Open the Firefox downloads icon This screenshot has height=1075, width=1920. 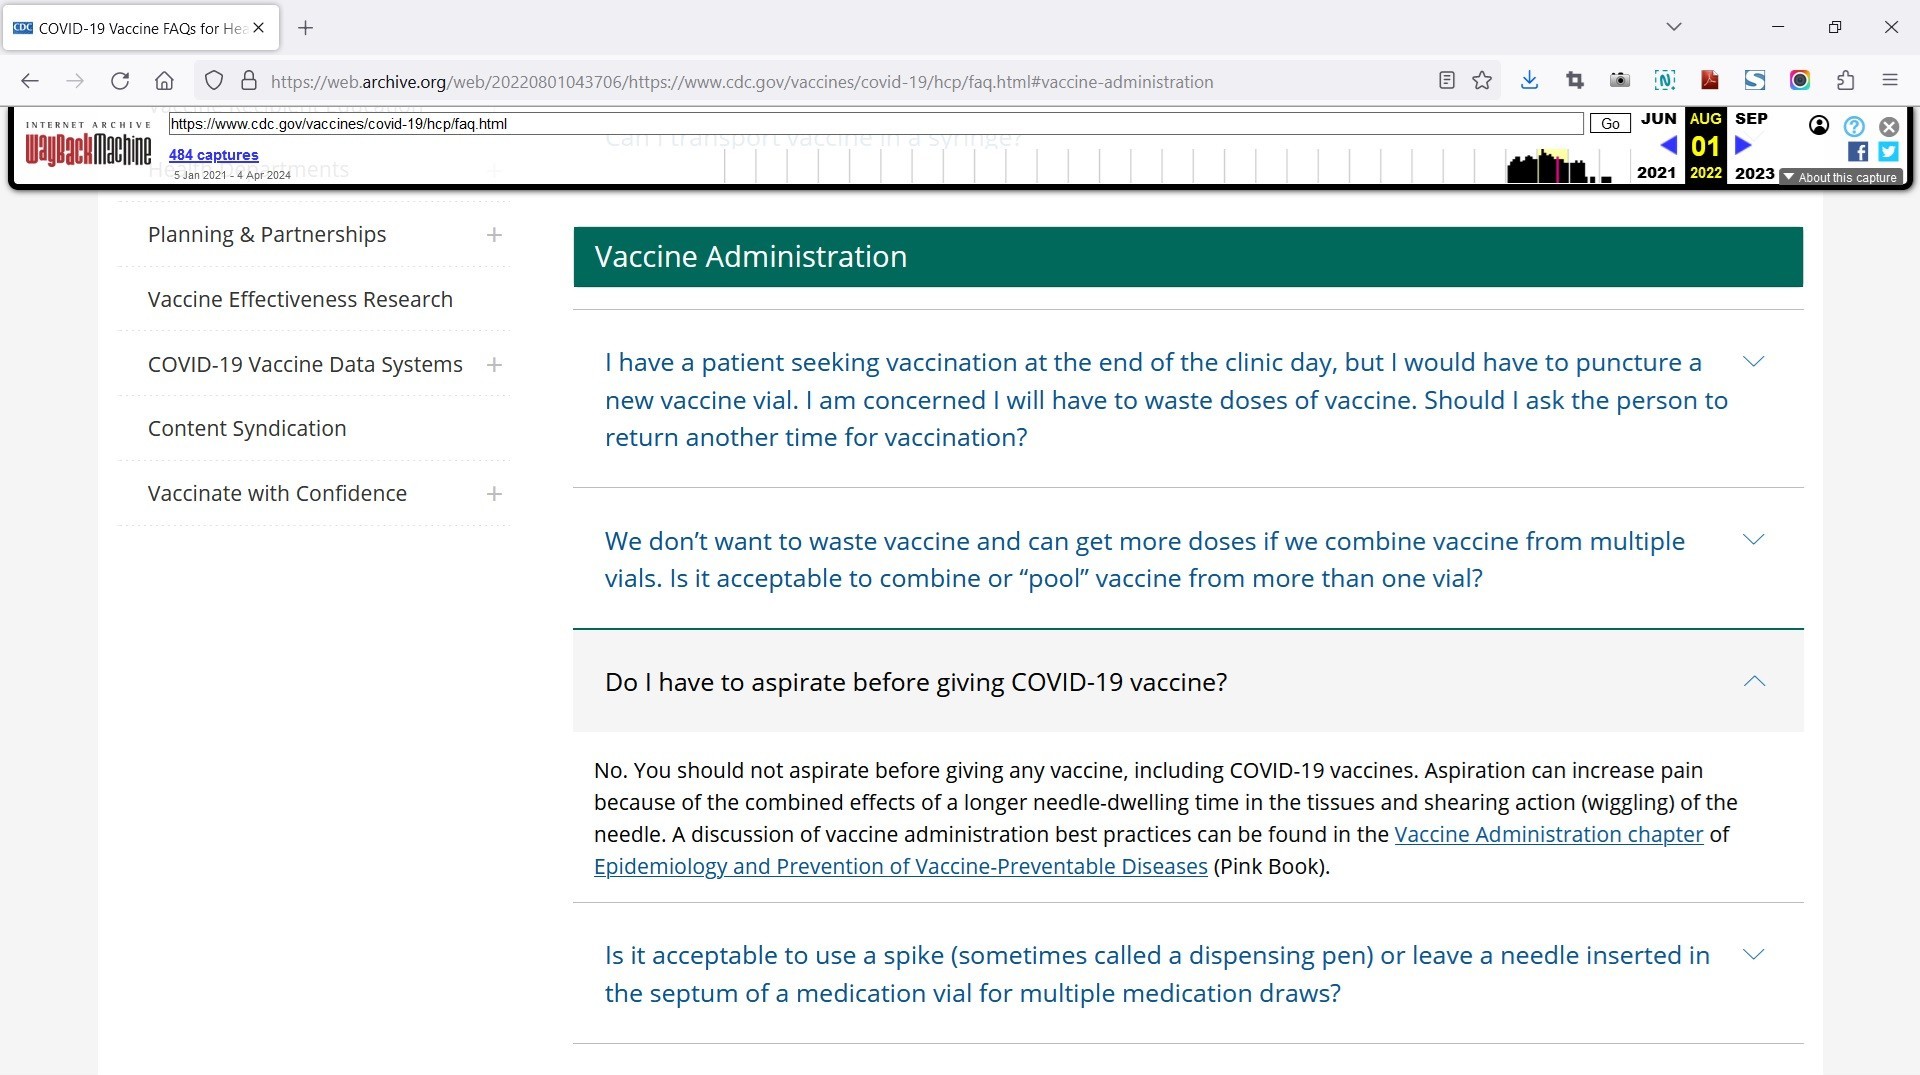click(1529, 81)
